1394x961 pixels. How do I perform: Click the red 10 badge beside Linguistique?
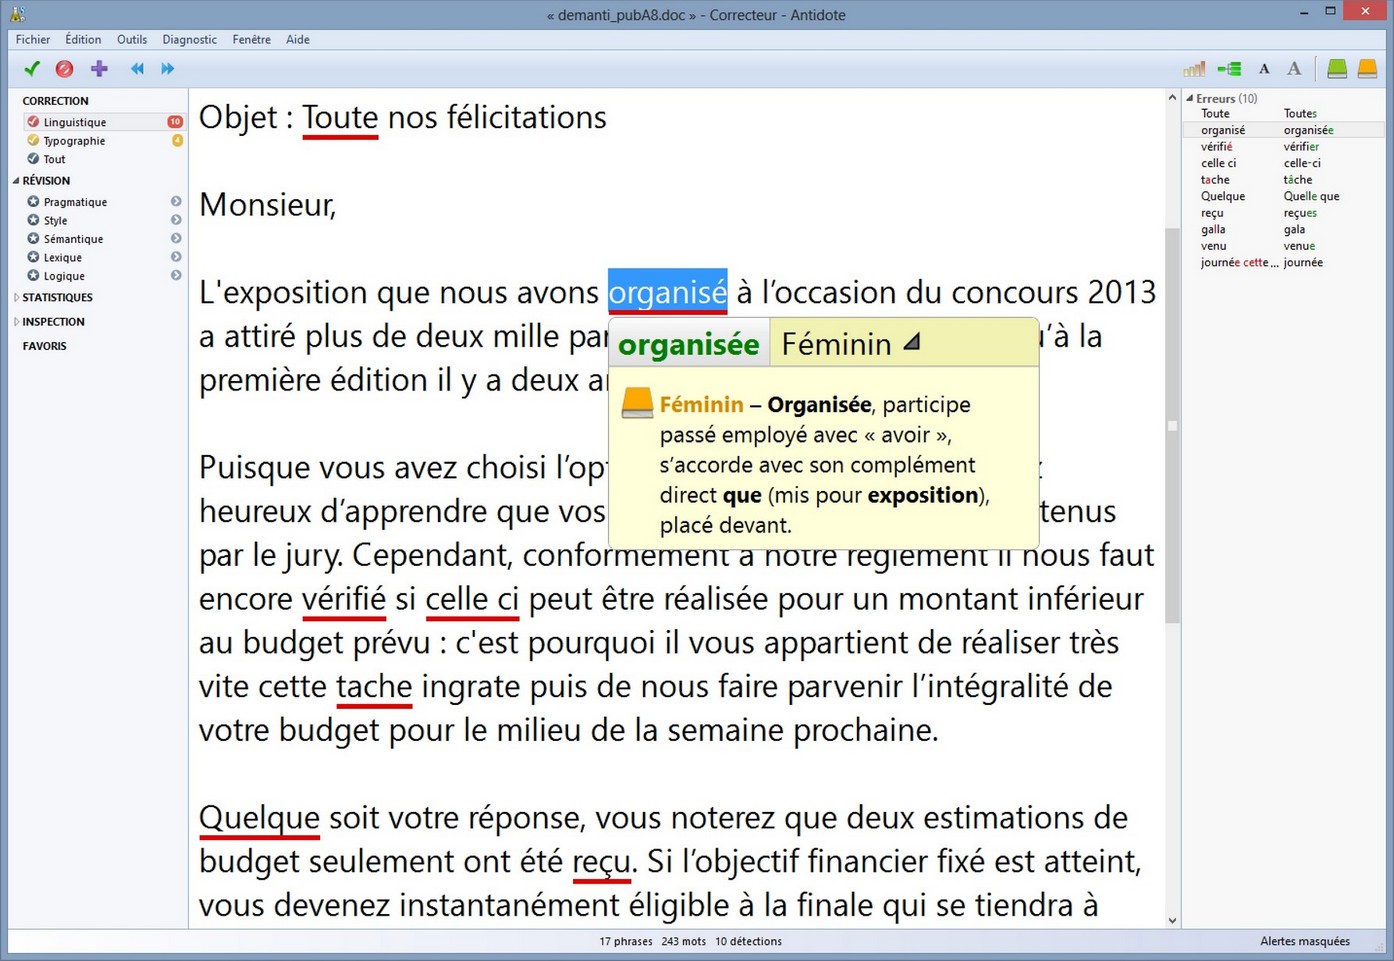click(175, 122)
